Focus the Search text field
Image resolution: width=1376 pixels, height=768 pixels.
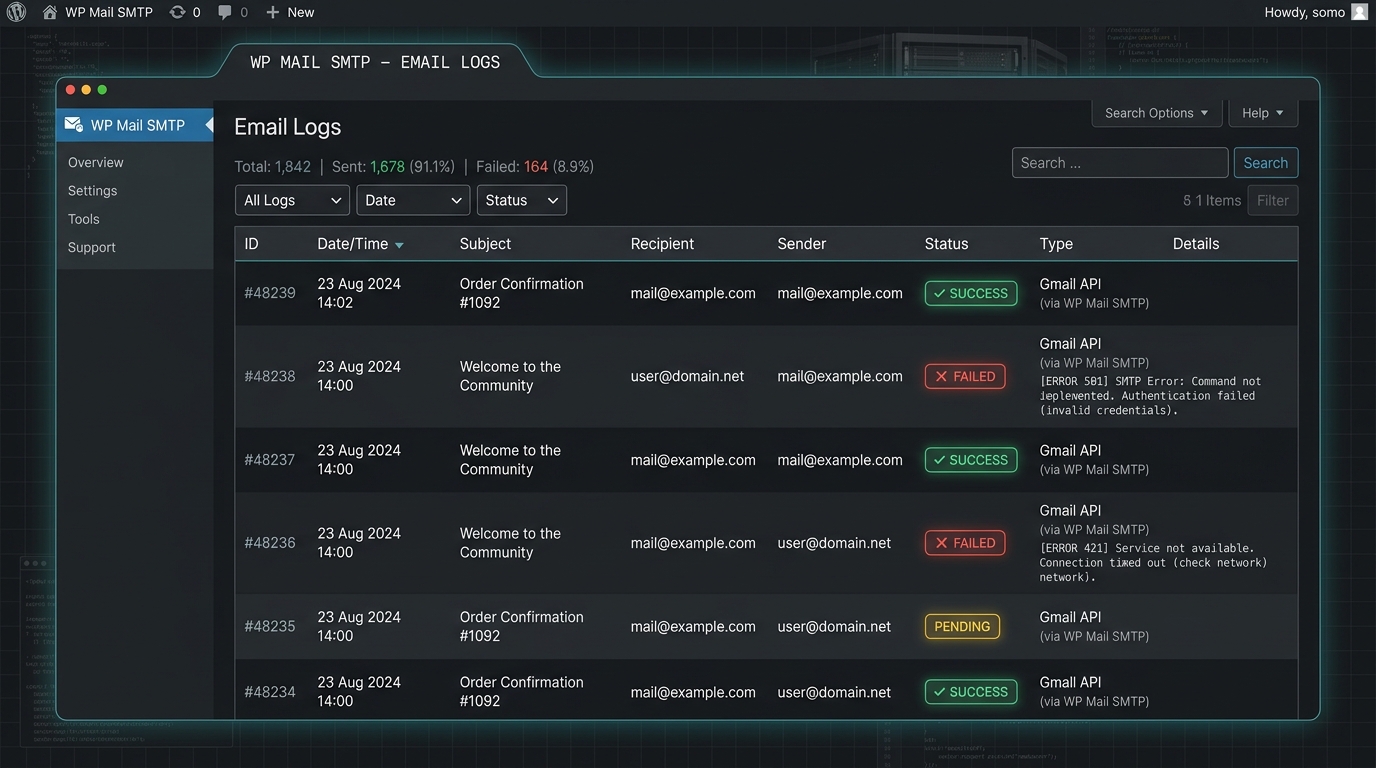[x=1120, y=163]
